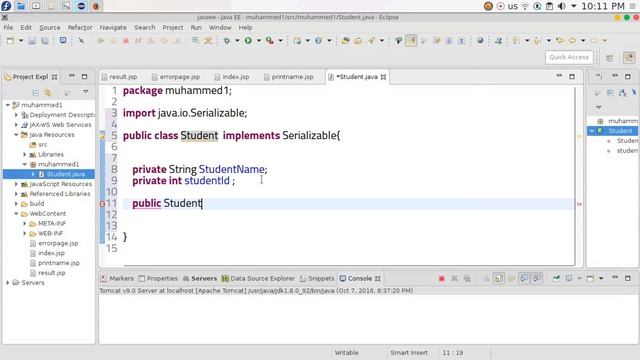Click the Save All toolbar icon
This screenshot has height=360, width=640.
44,40
